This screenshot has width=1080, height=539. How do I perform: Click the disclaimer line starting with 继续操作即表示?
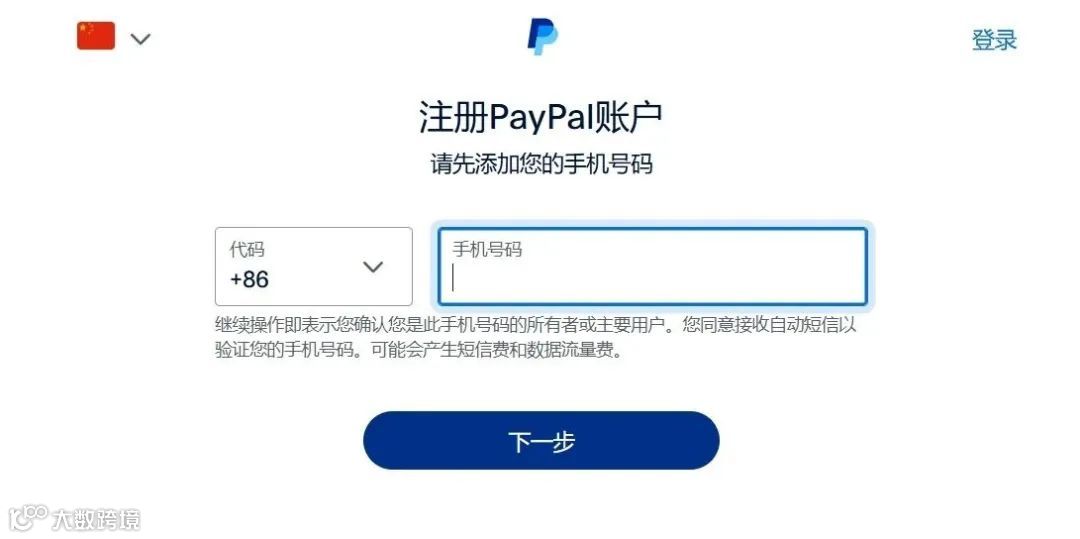535,325
